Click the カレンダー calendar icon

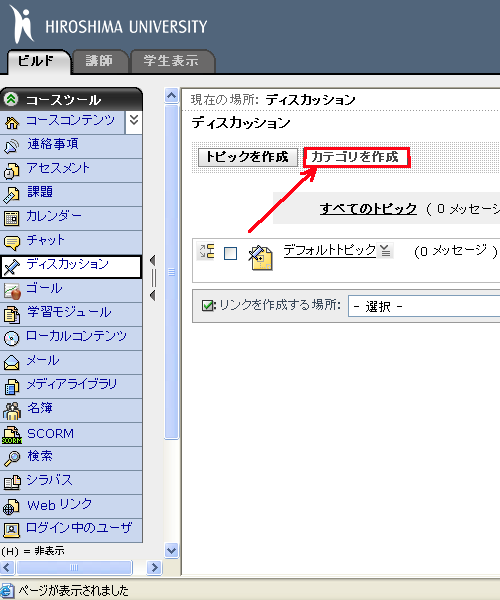click(x=11, y=218)
